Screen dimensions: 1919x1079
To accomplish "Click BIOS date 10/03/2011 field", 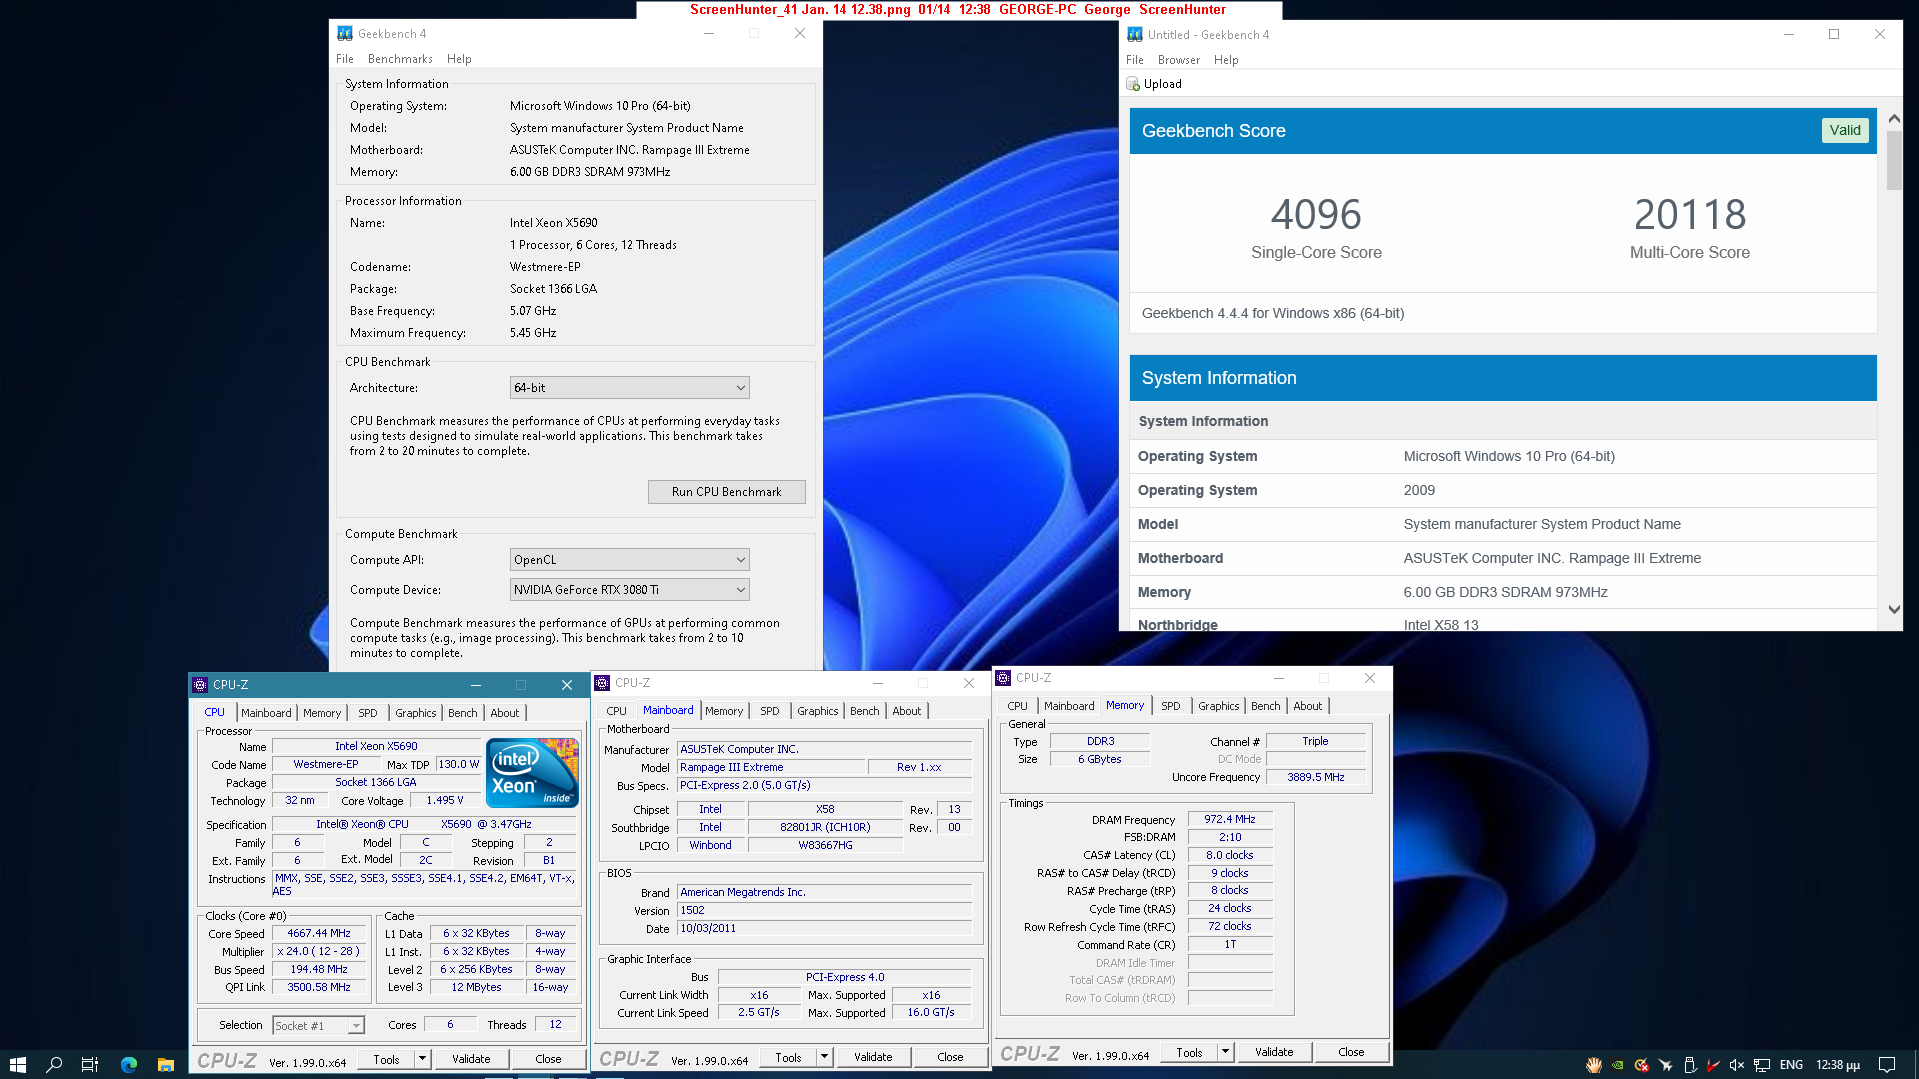I will coord(825,929).
